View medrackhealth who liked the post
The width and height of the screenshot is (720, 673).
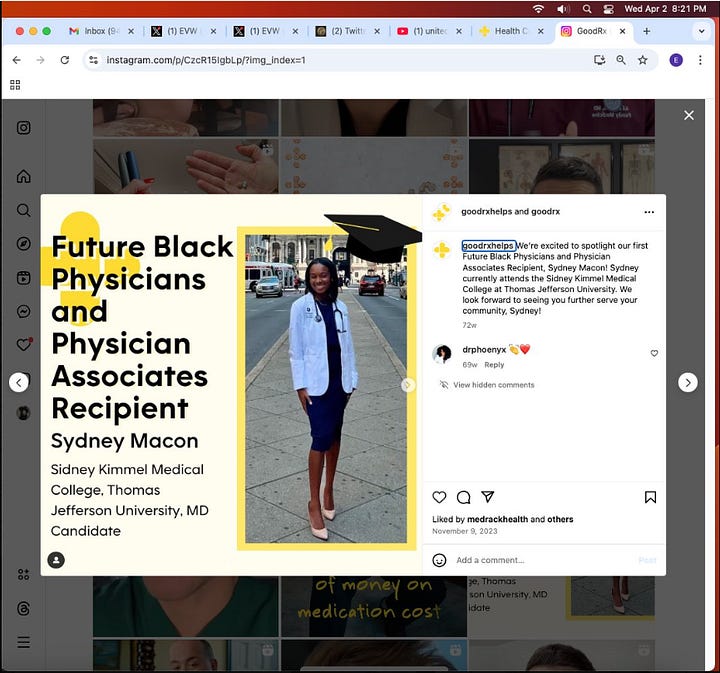click(x=497, y=519)
